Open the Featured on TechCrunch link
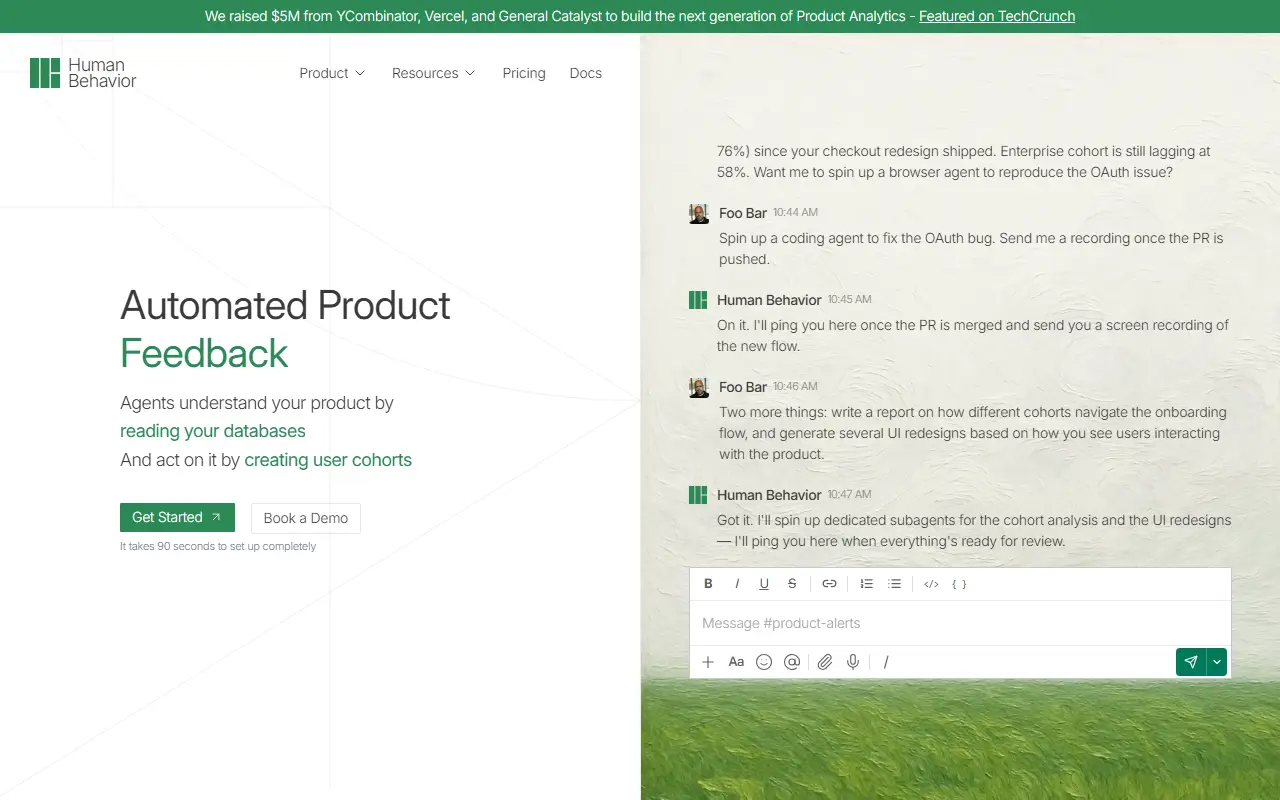Viewport: 1280px width, 800px height. (x=997, y=16)
